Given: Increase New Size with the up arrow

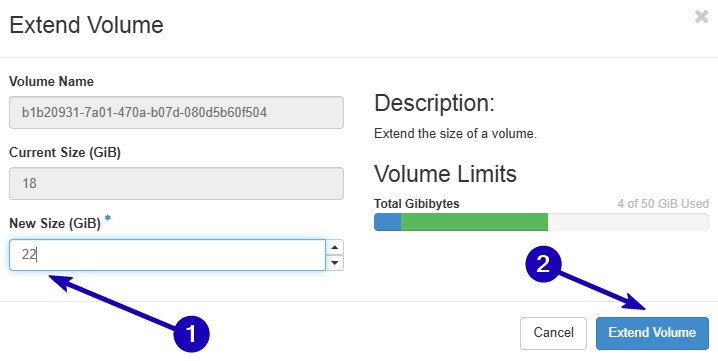Looking at the screenshot, I should pyautogui.click(x=335, y=247).
